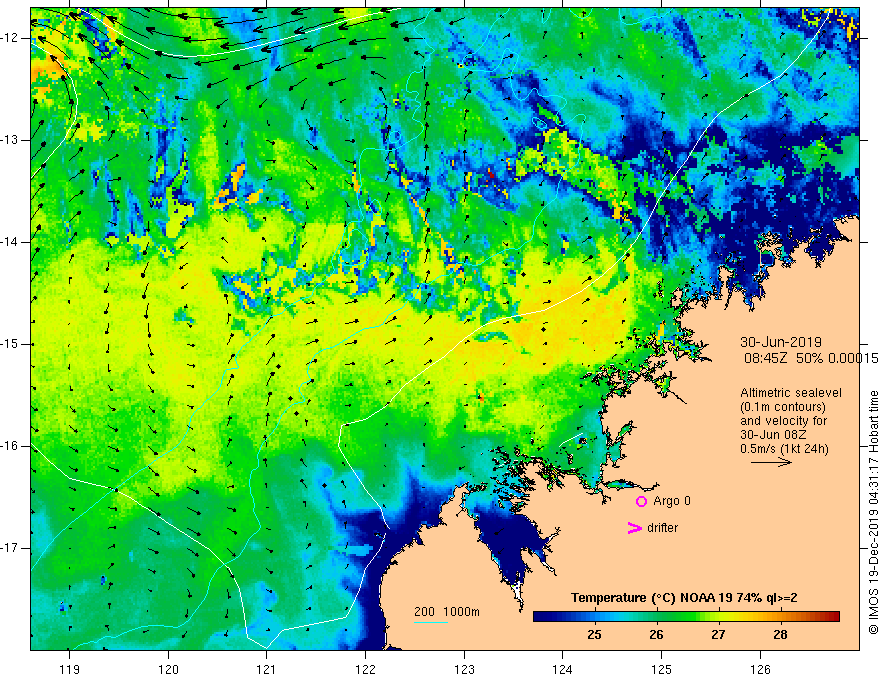Viewport: 880px width, 680px height.
Task: Click the 'Temperature (°C) NOAA 19 74% ql>=2' title
Action: pos(684,598)
